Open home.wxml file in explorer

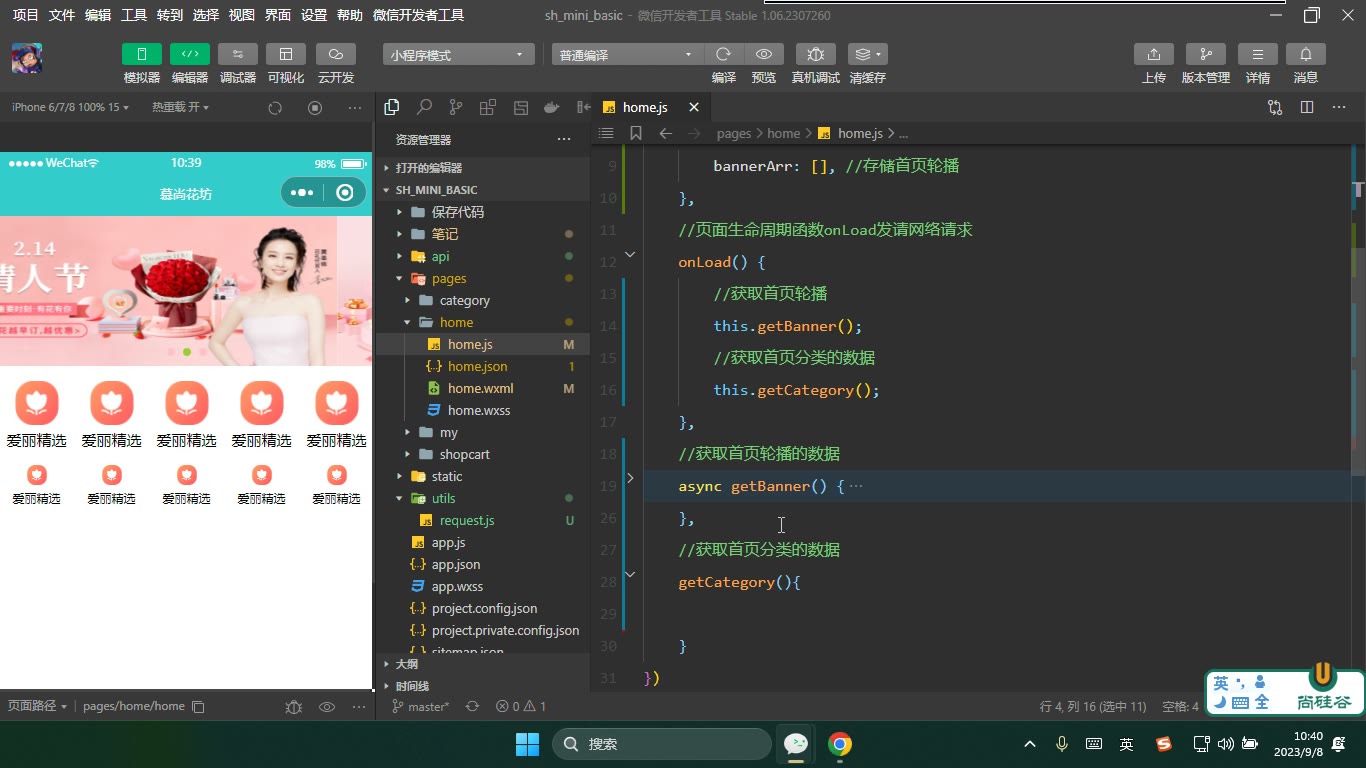(x=482, y=388)
